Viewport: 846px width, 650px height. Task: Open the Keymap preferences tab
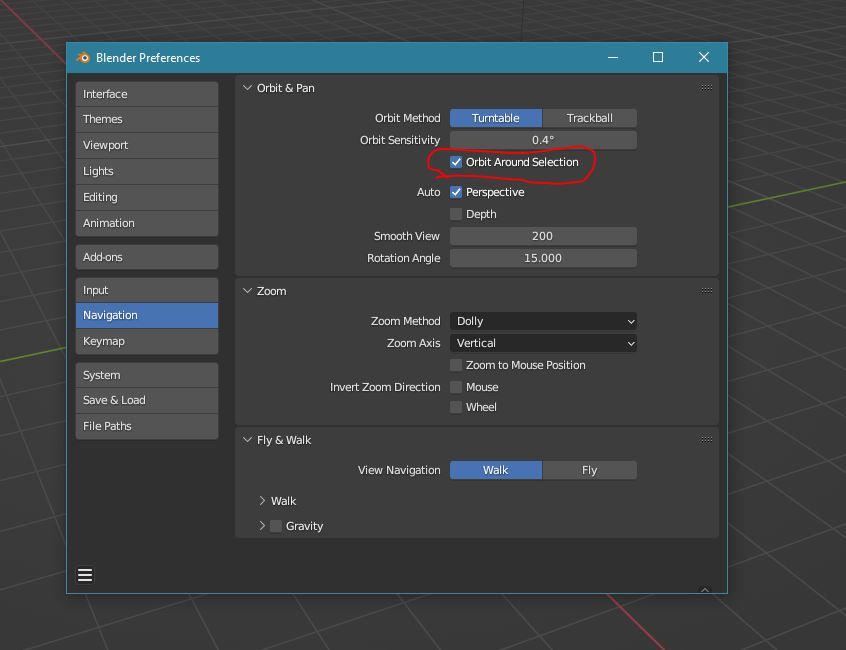147,341
